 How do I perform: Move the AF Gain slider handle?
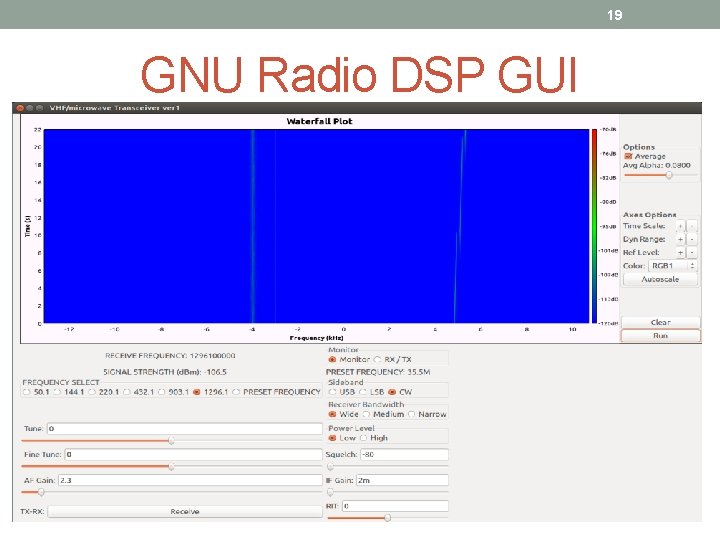tap(41, 492)
